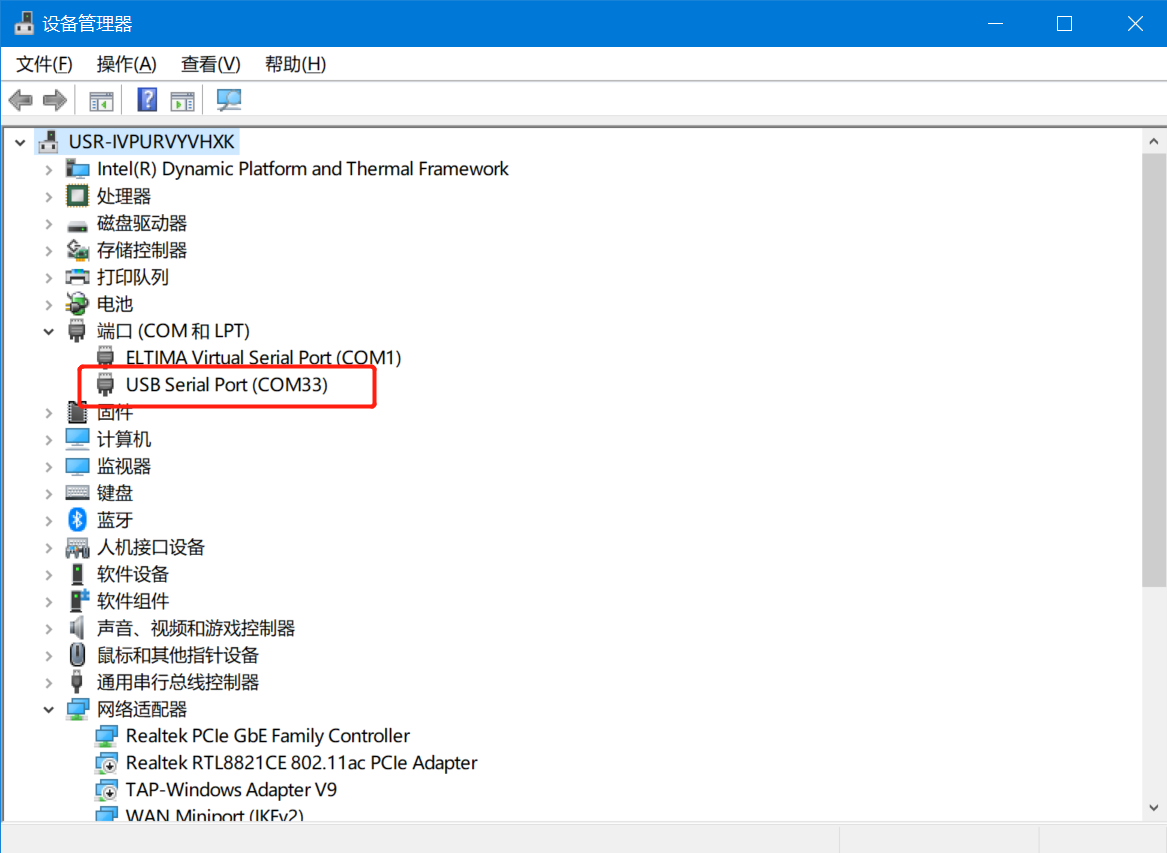
Task: Click the printer icon beside 打印队列
Action: tap(77, 277)
